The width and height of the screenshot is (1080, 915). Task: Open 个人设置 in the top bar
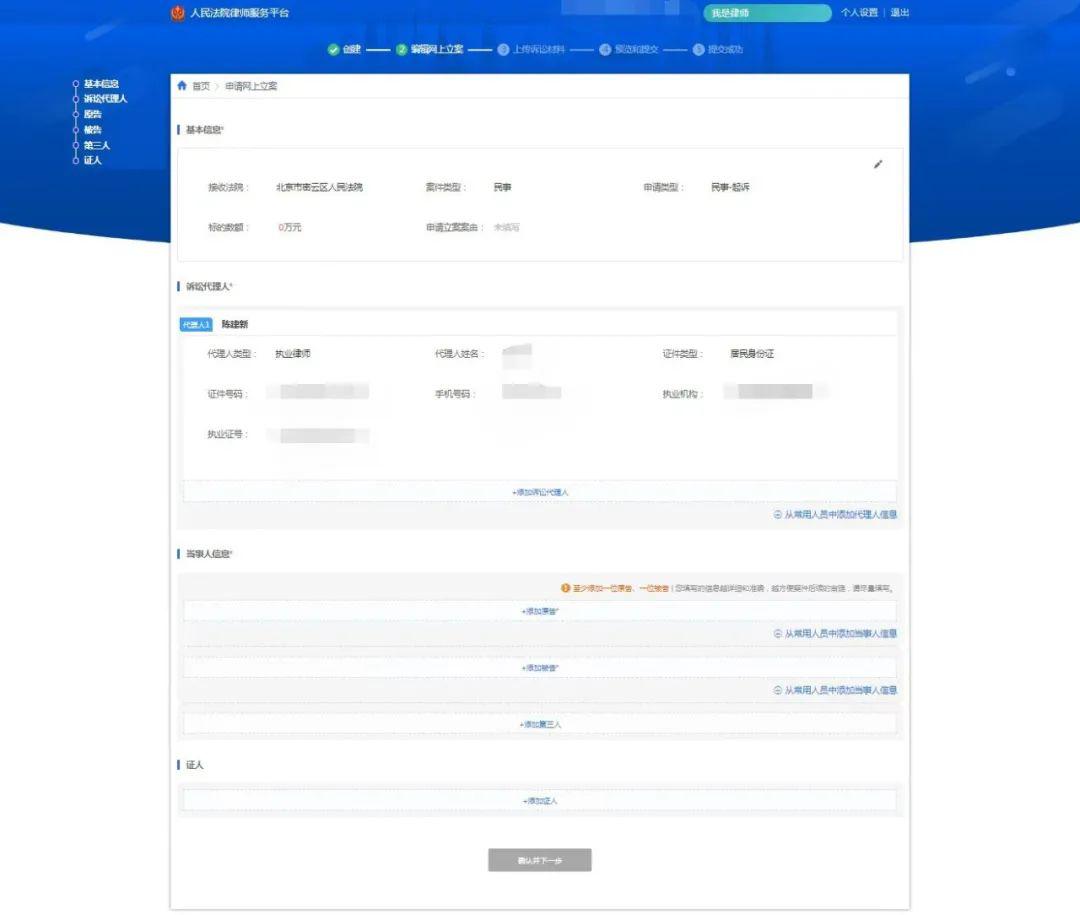pyautogui.click(x=859, y=12)
